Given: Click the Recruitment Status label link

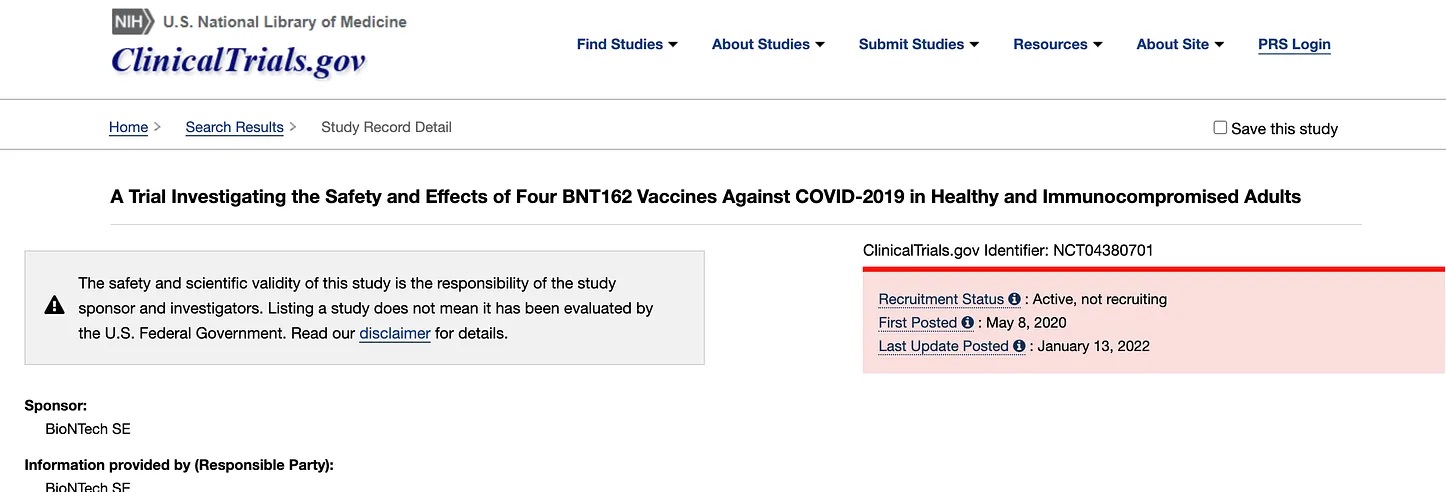Looking at the screenshot, I should [941, 299].
